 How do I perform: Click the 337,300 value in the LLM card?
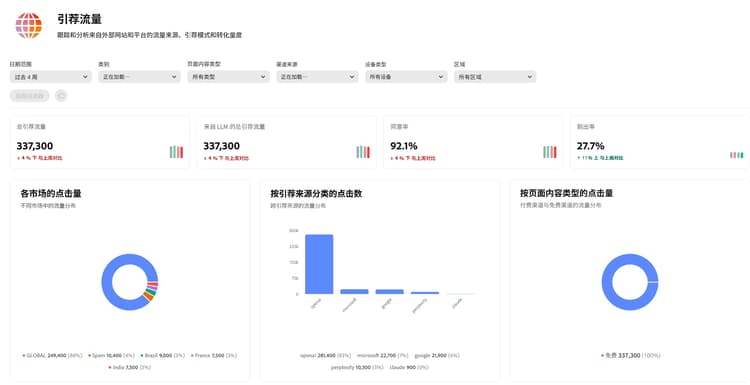221,146
